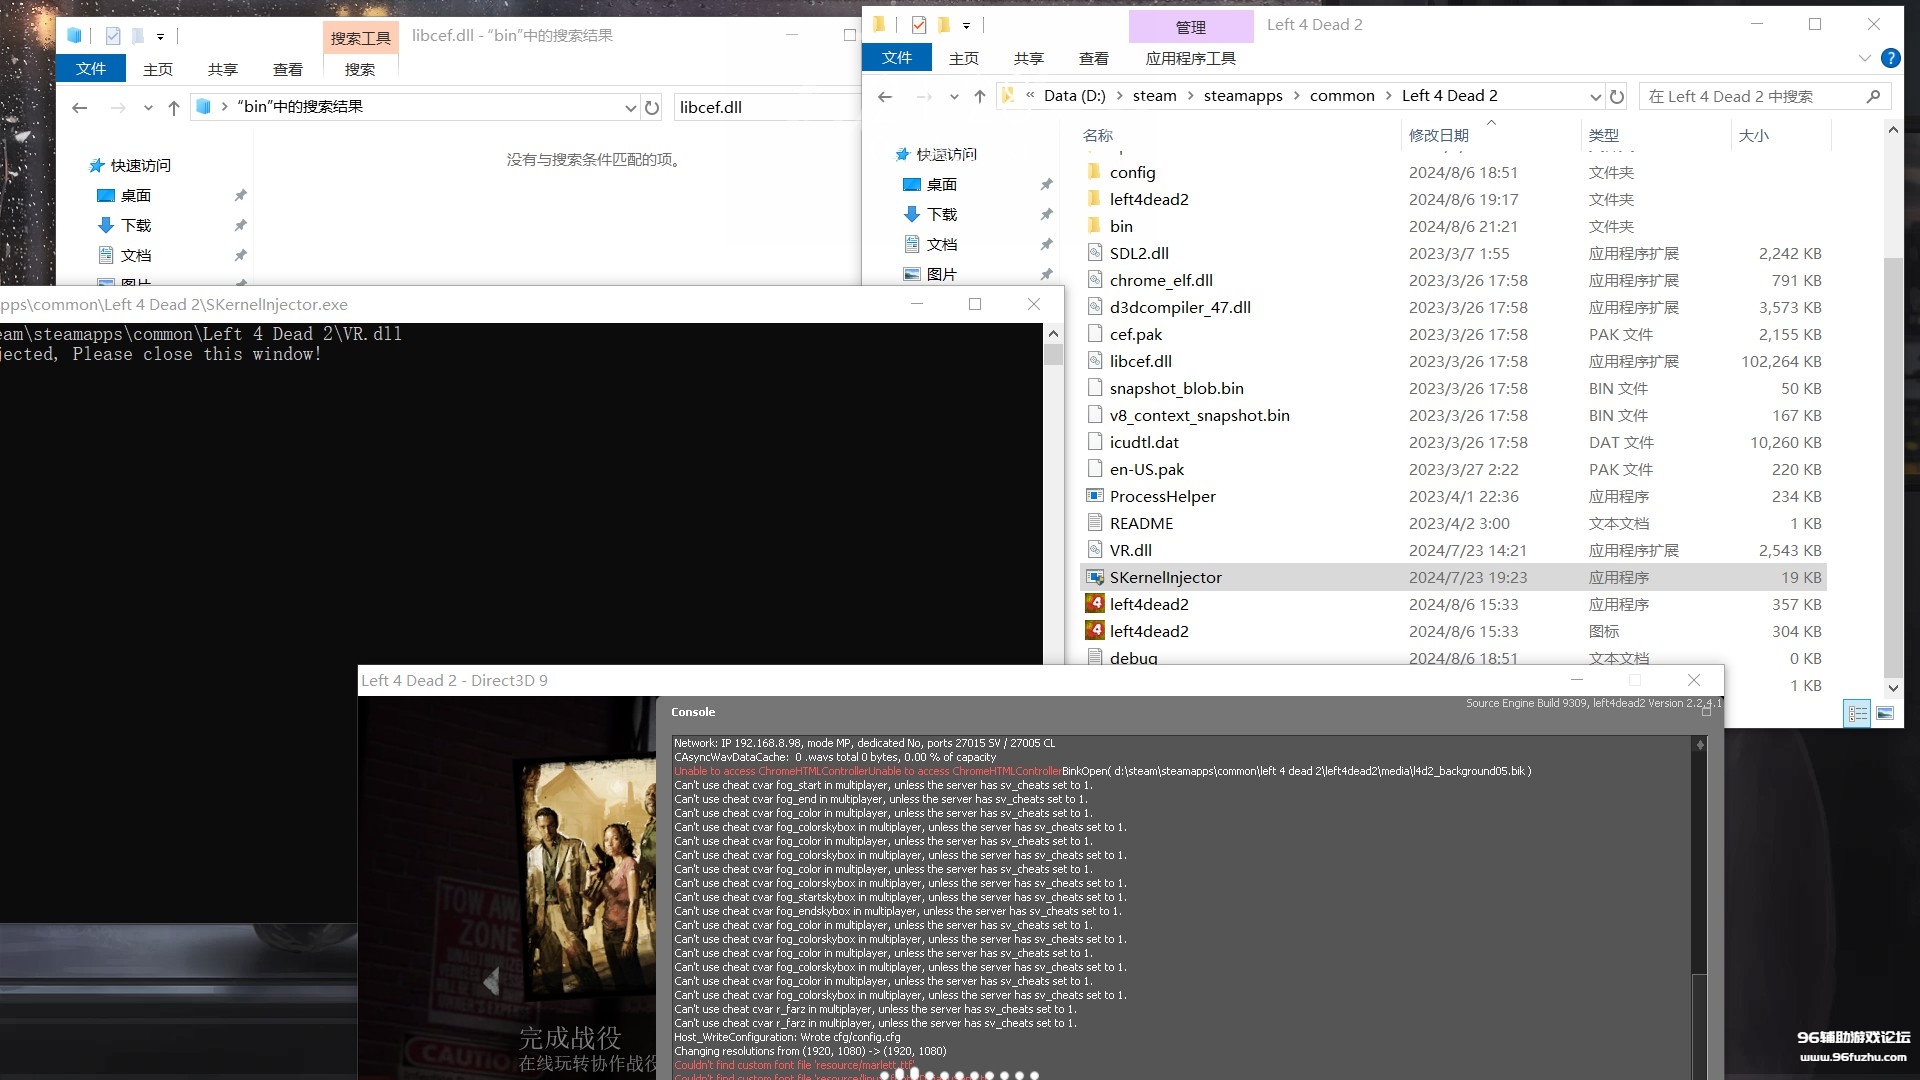This screenshot has width=1920, height=1080.
Task: Expand the ribbon in Left 4 Dead 2 explorer
Action: [1864, 58]
